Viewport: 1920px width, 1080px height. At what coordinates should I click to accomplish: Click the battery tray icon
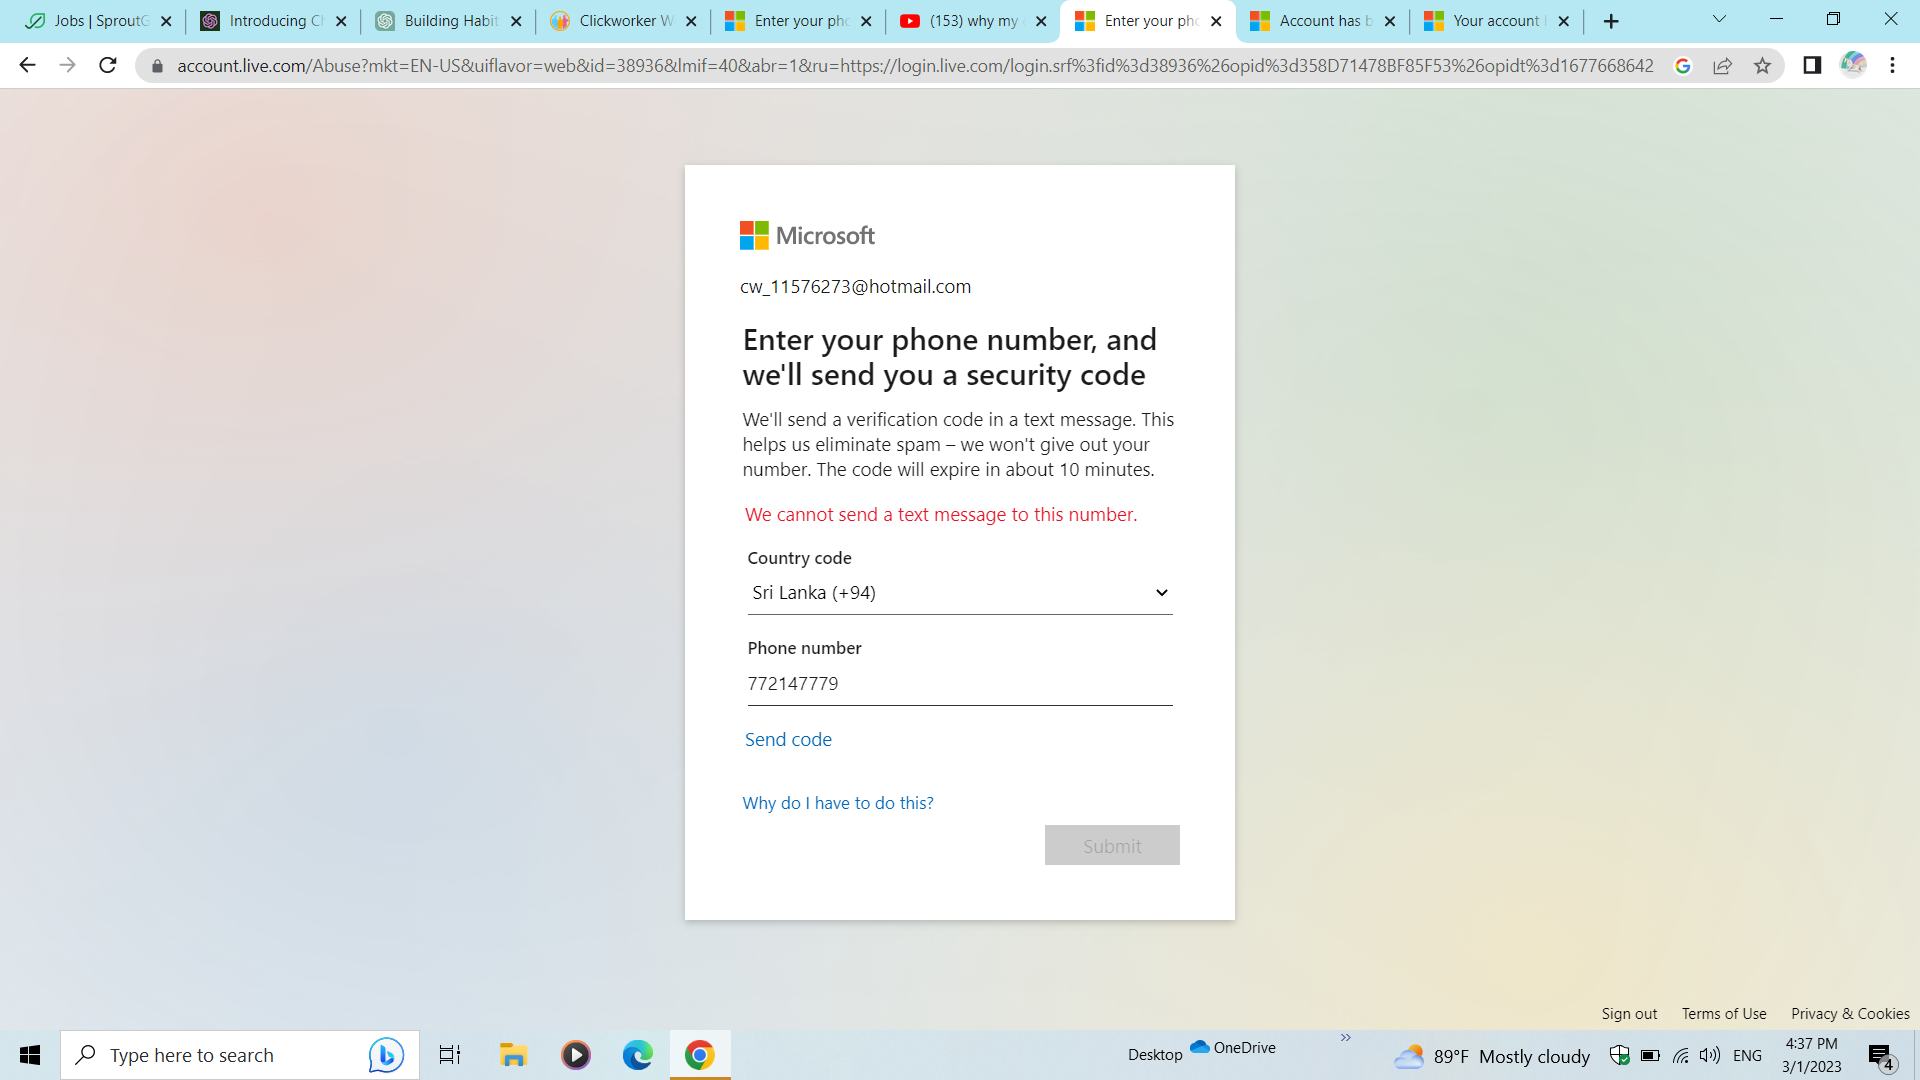click(1651, 1055)
